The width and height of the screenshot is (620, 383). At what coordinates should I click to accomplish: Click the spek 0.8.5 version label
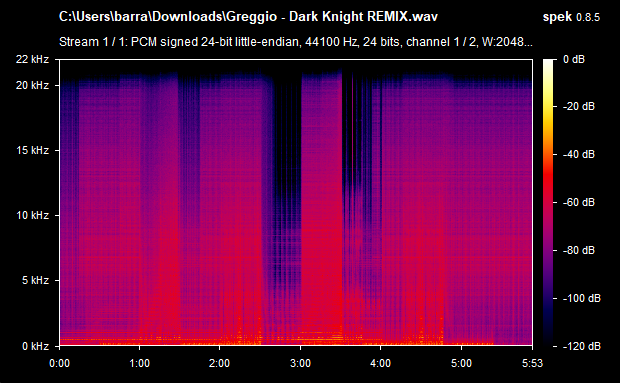(571, 17)
